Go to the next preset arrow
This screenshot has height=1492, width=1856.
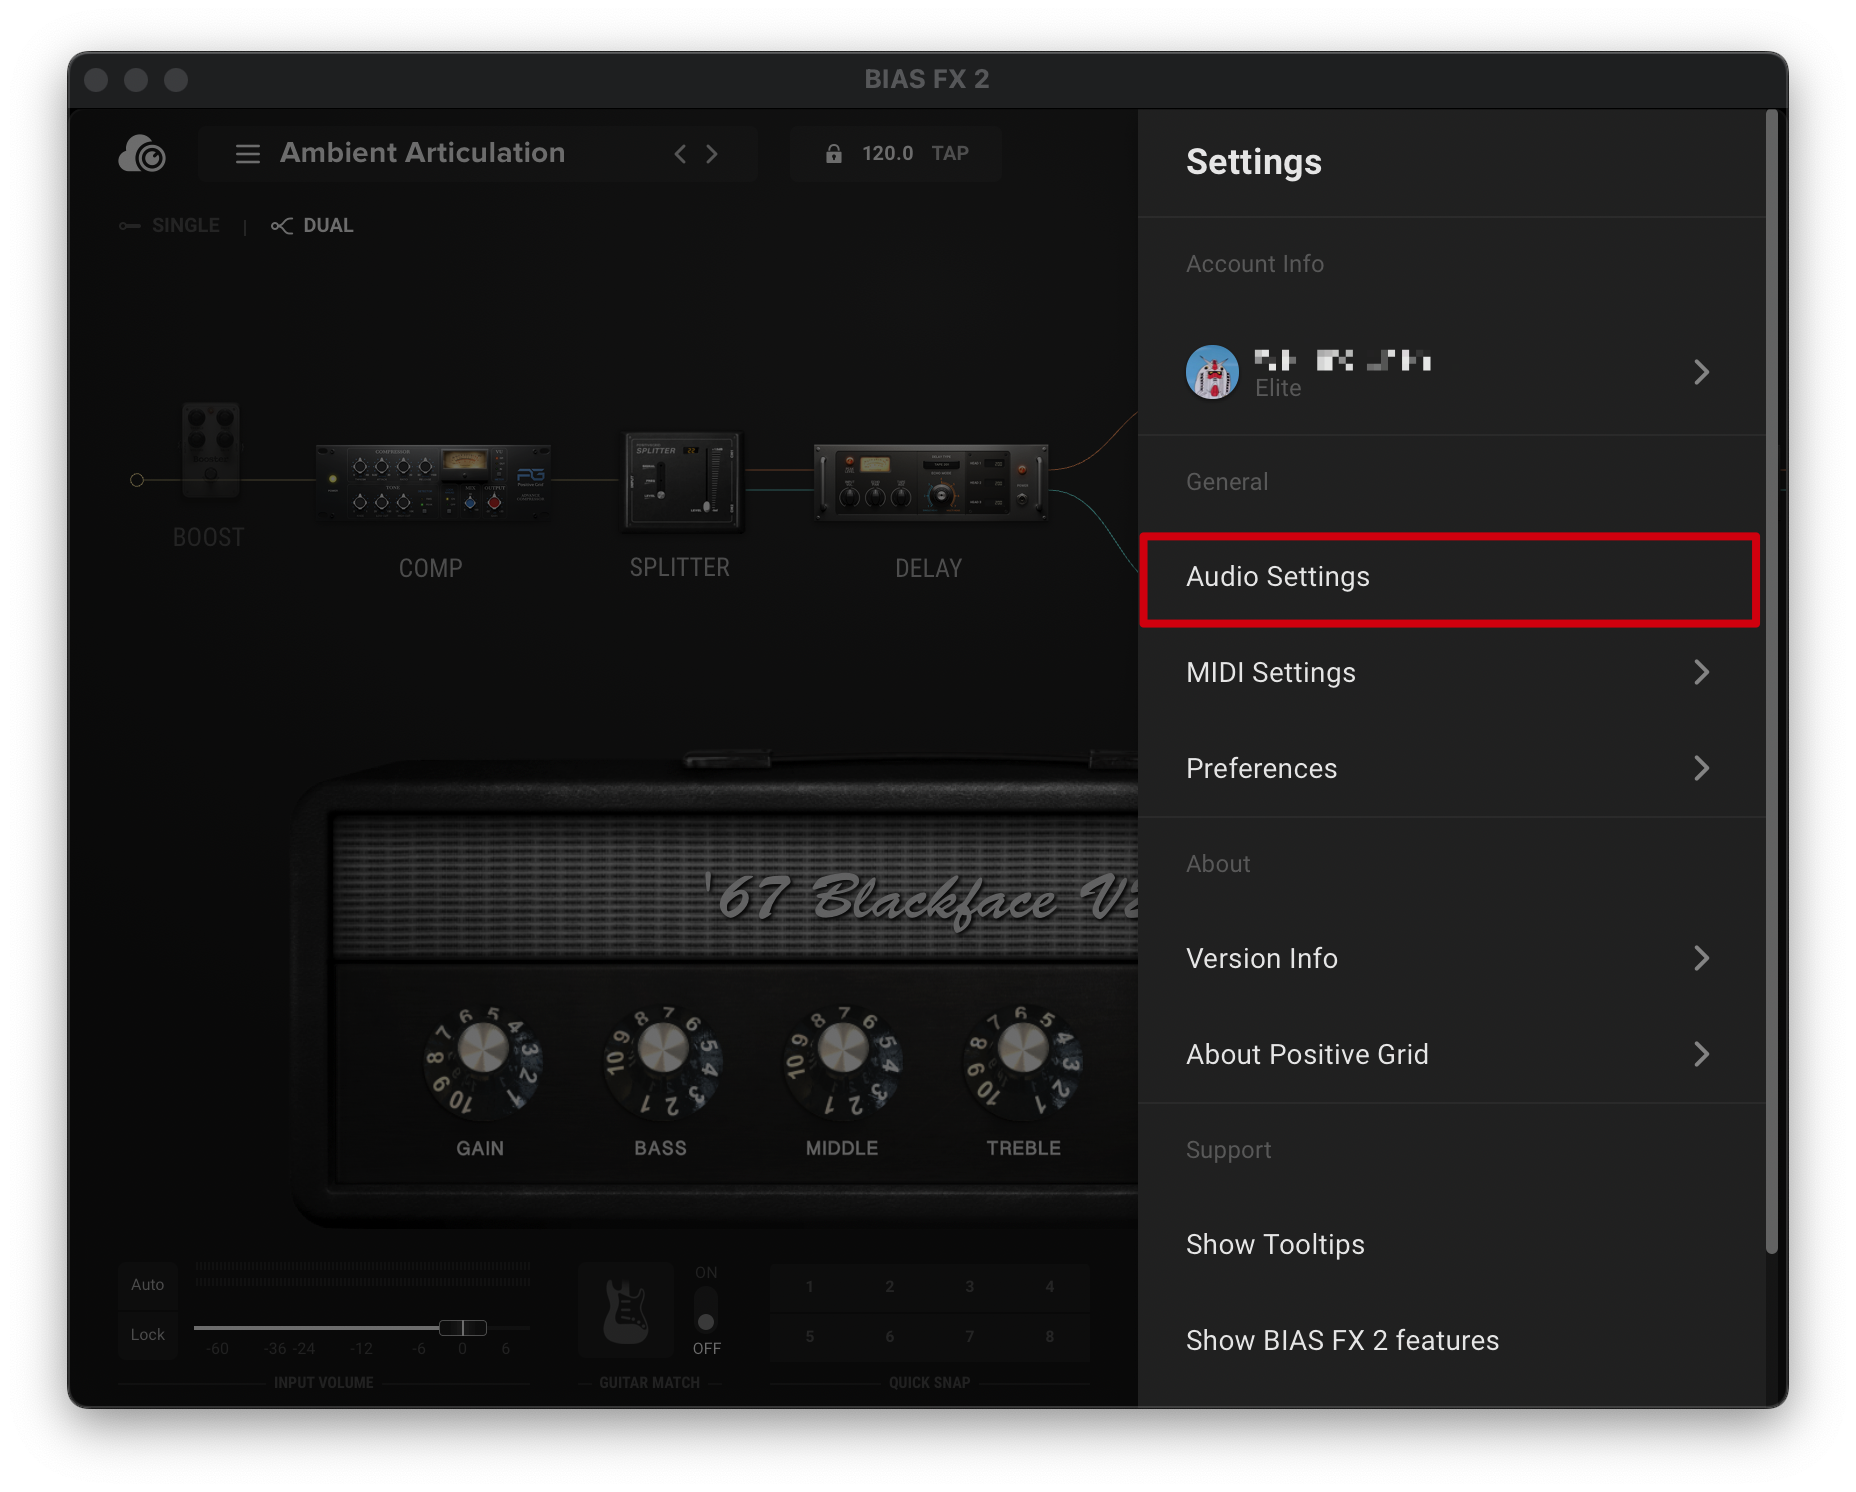pos(712,154)
